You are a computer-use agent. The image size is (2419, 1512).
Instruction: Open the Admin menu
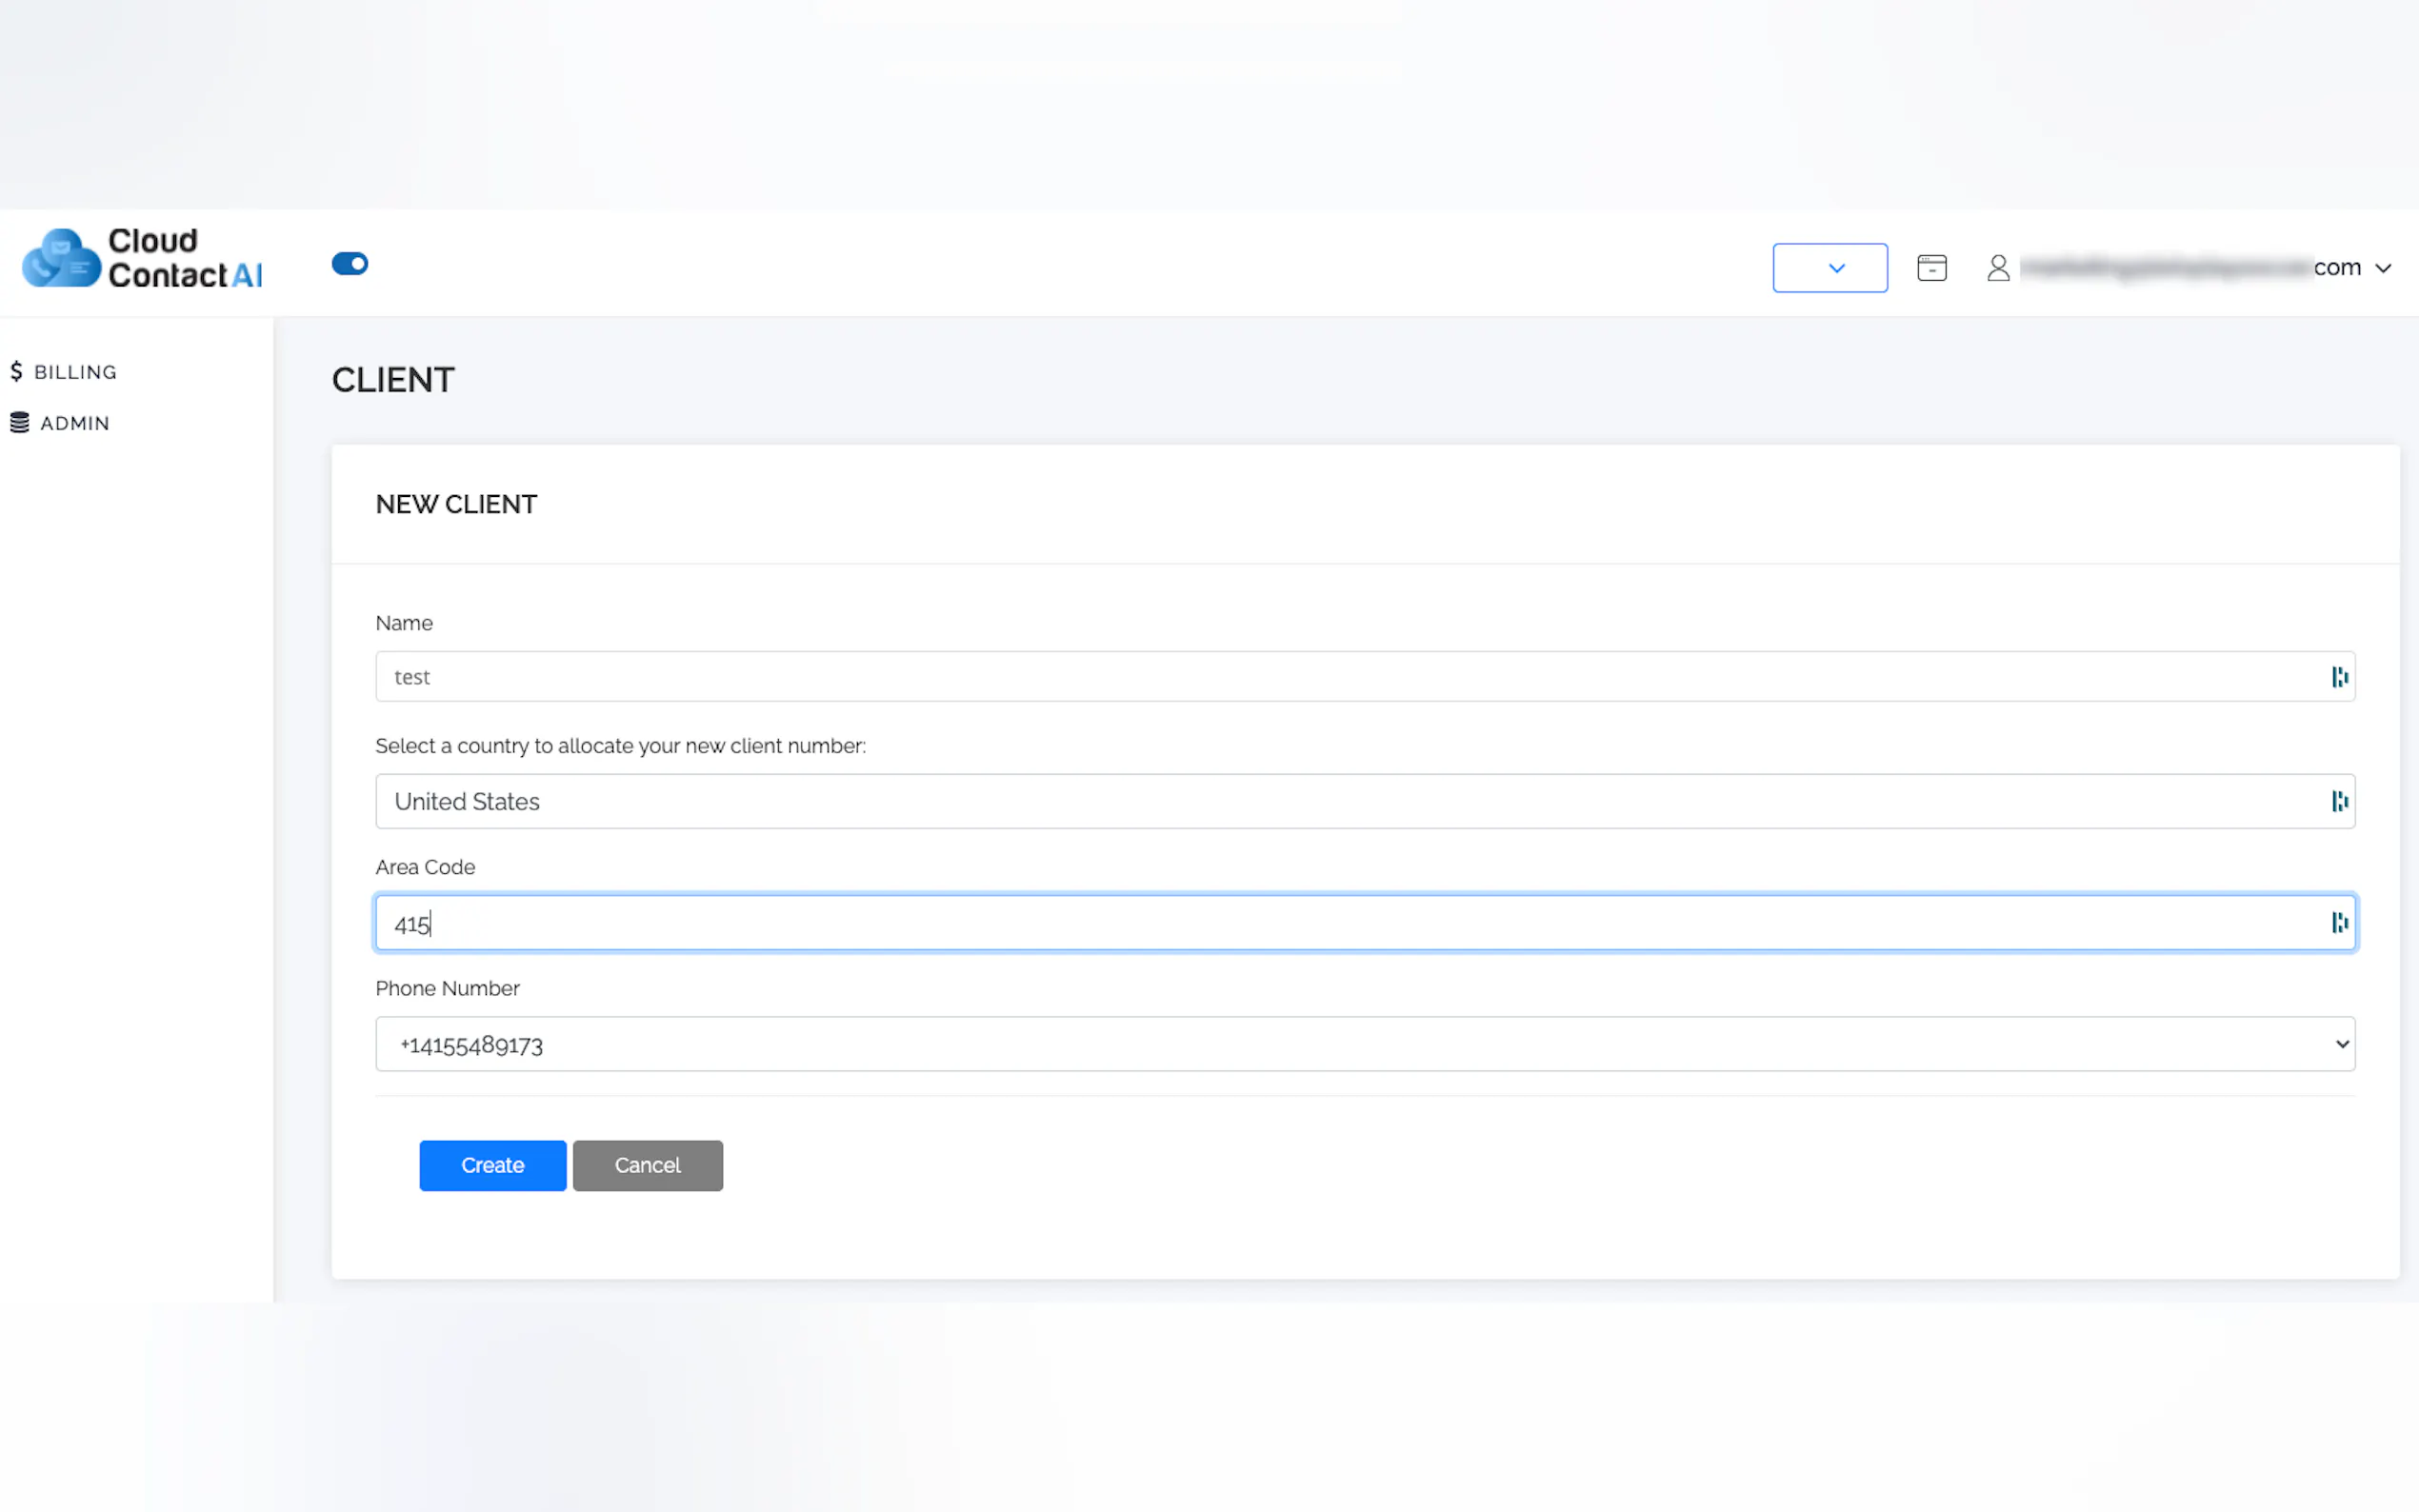point(75,423)
